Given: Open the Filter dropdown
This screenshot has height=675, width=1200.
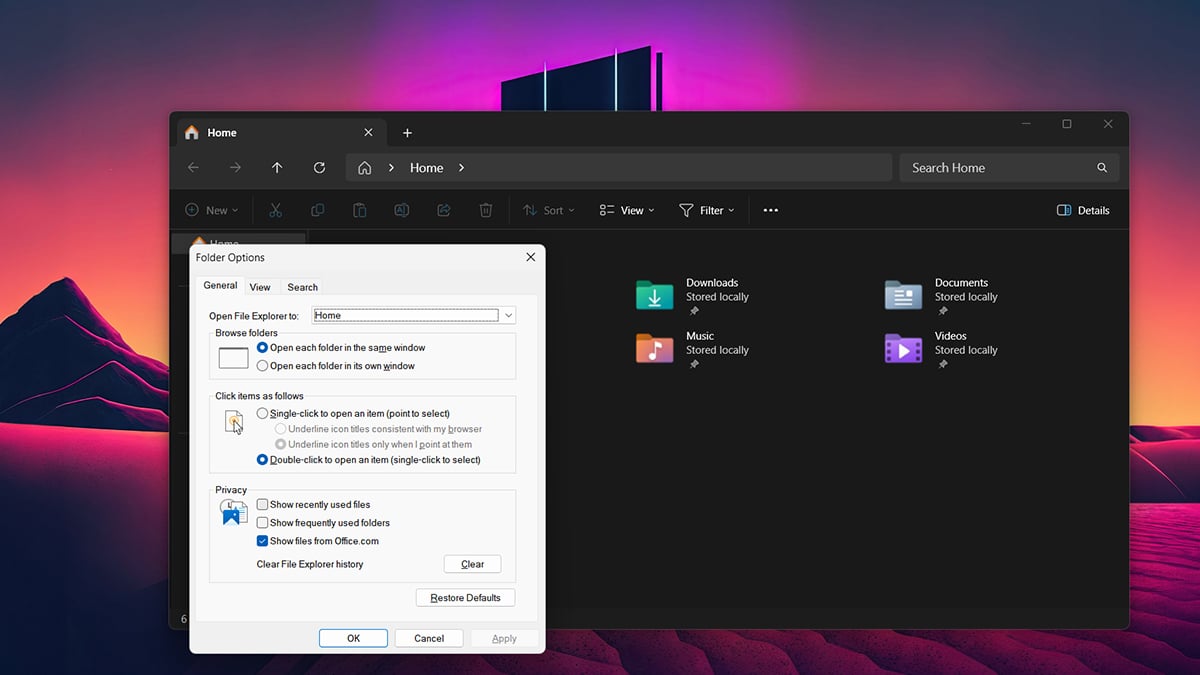Looking at the screenshot, I should [x=706, y=210].
